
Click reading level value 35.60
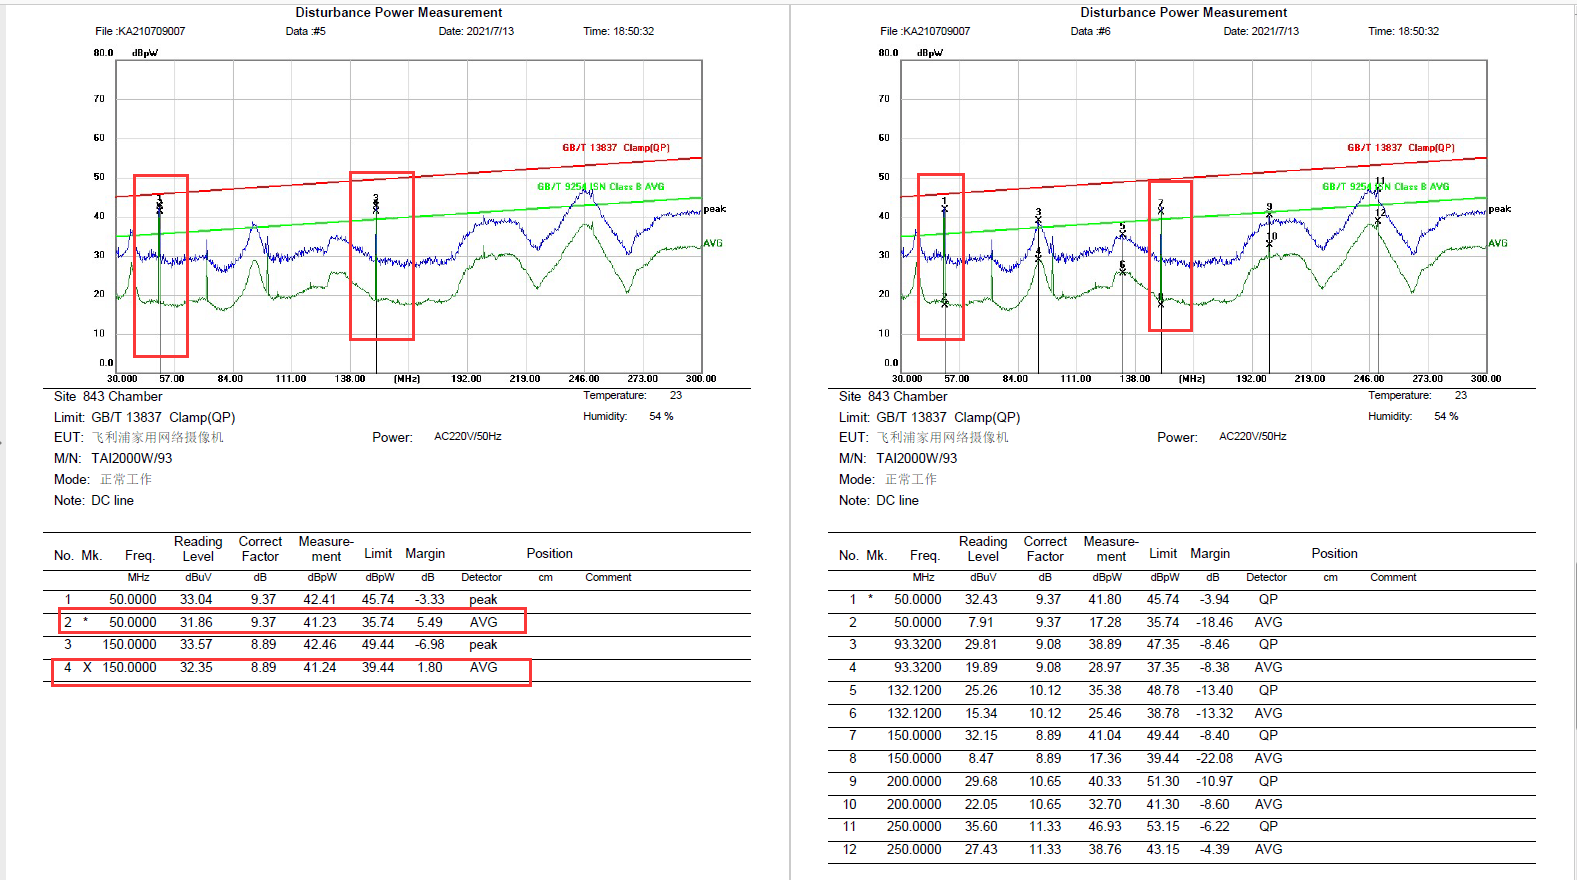coord(981,826)
